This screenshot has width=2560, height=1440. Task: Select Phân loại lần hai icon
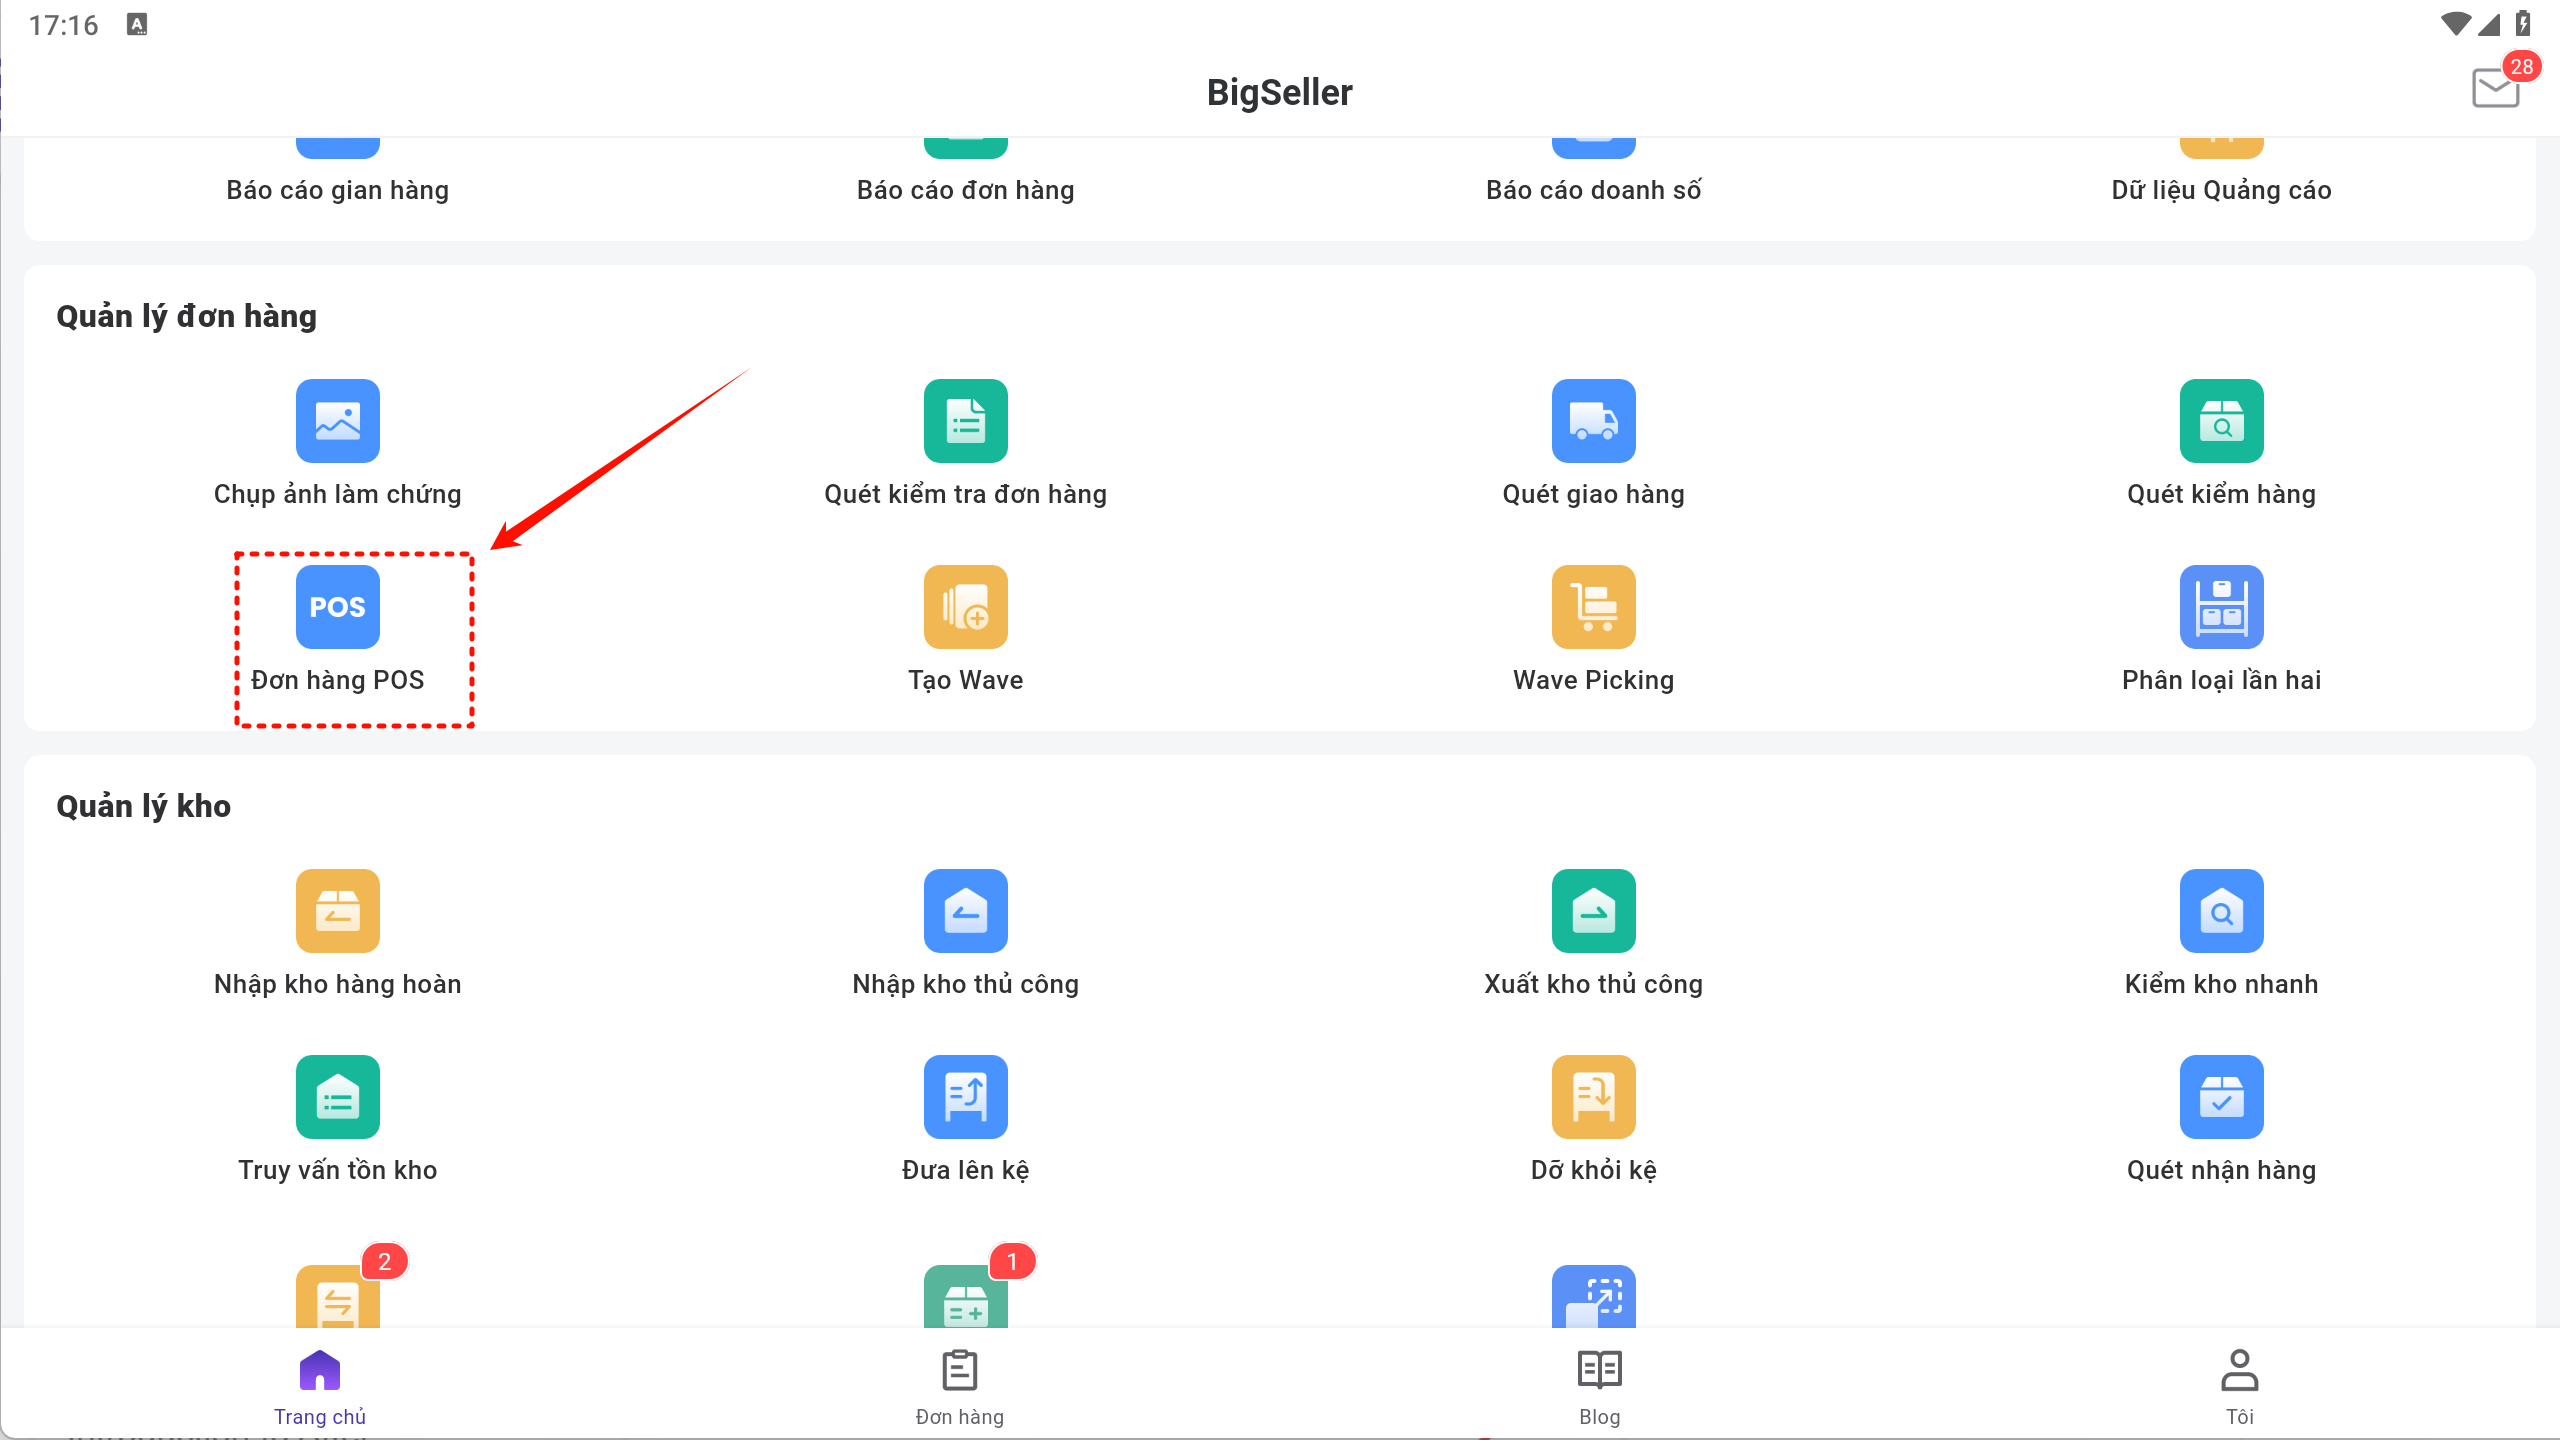point(2221,607)
